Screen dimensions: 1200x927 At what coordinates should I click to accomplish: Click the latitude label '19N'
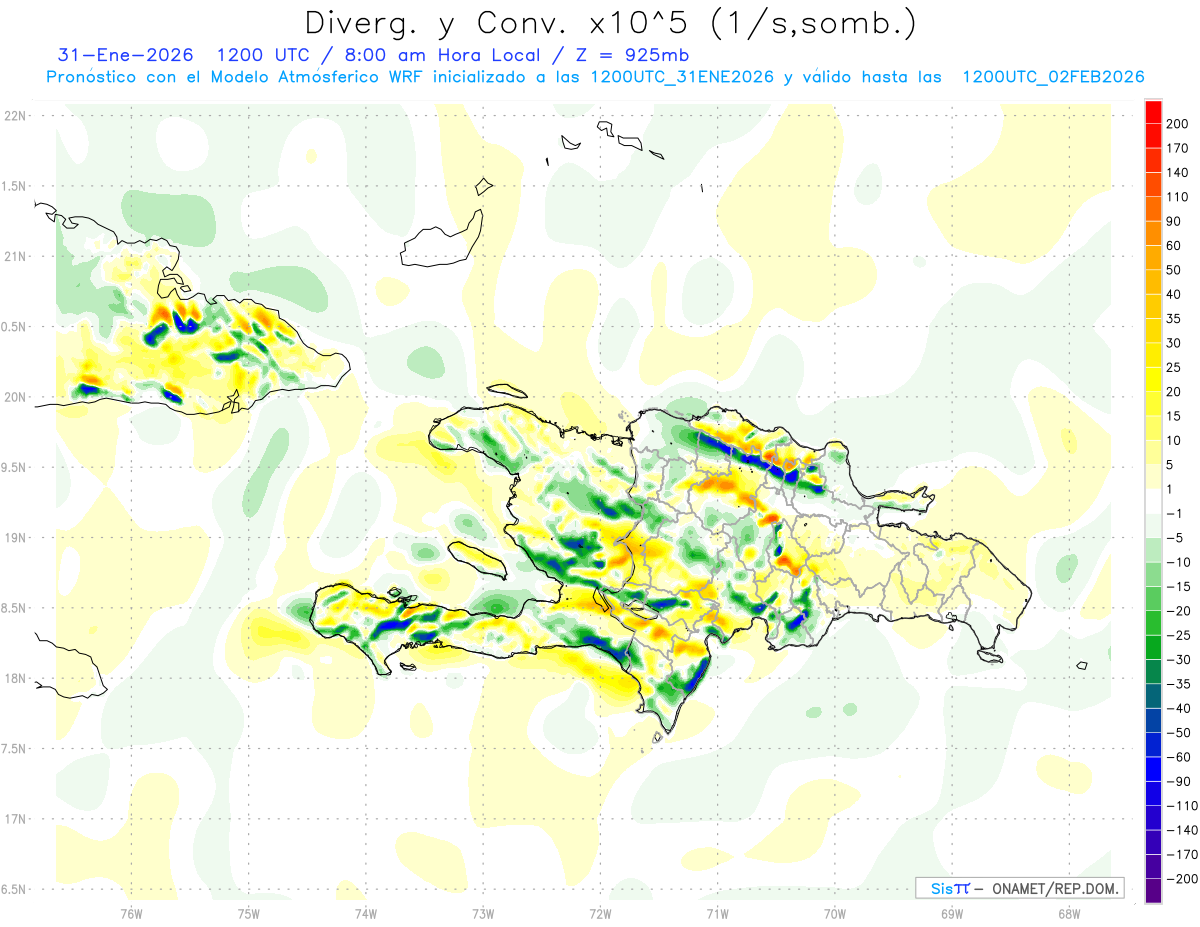15,538
